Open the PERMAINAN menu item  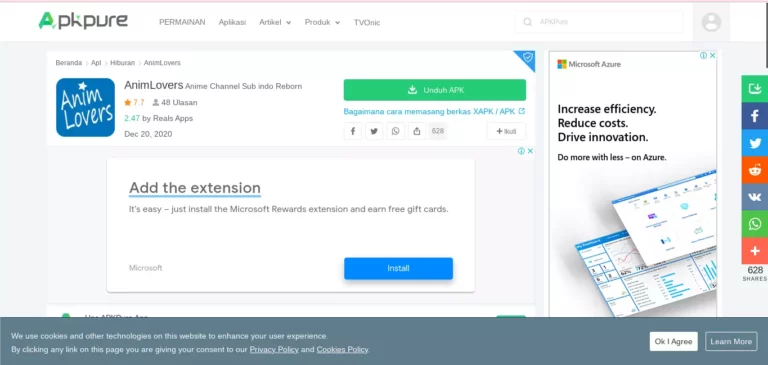click(182, 22)
